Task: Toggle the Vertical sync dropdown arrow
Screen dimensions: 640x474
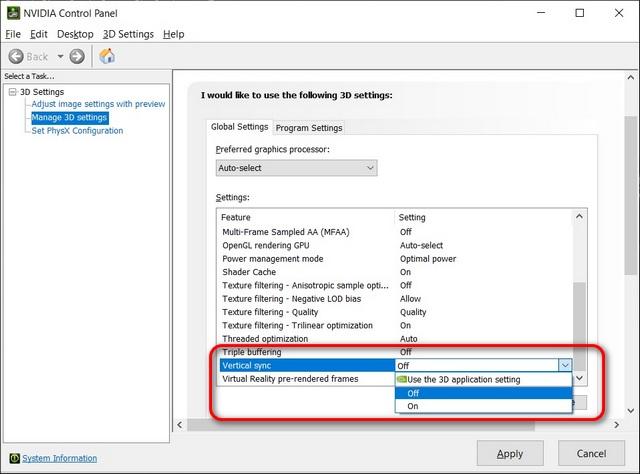Action: point(565,365)
